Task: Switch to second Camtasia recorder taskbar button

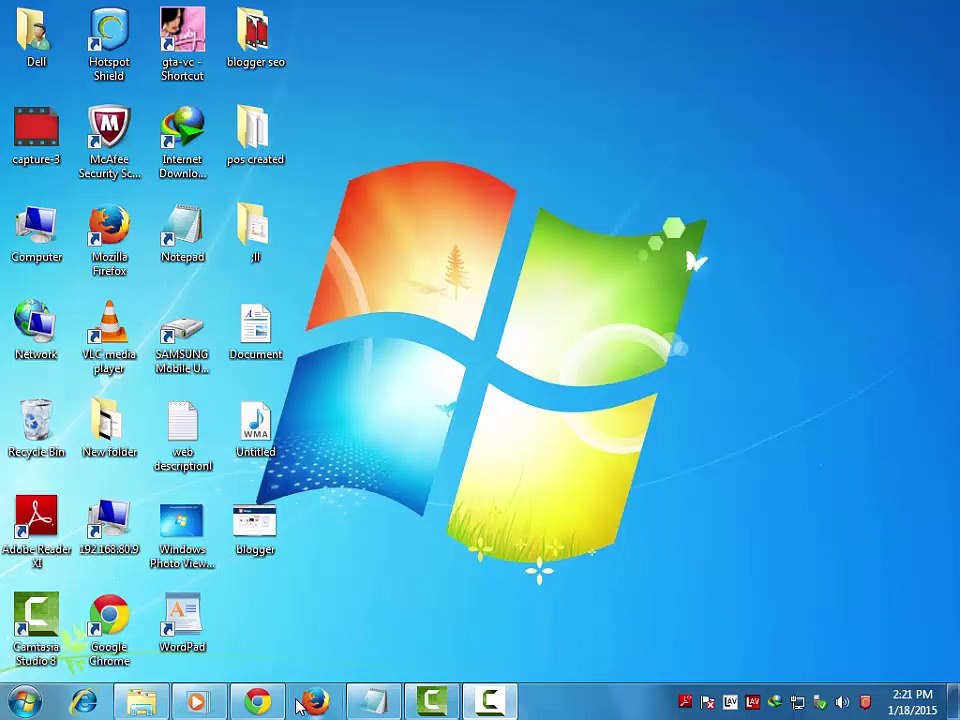Action: (x=490, y=702)
